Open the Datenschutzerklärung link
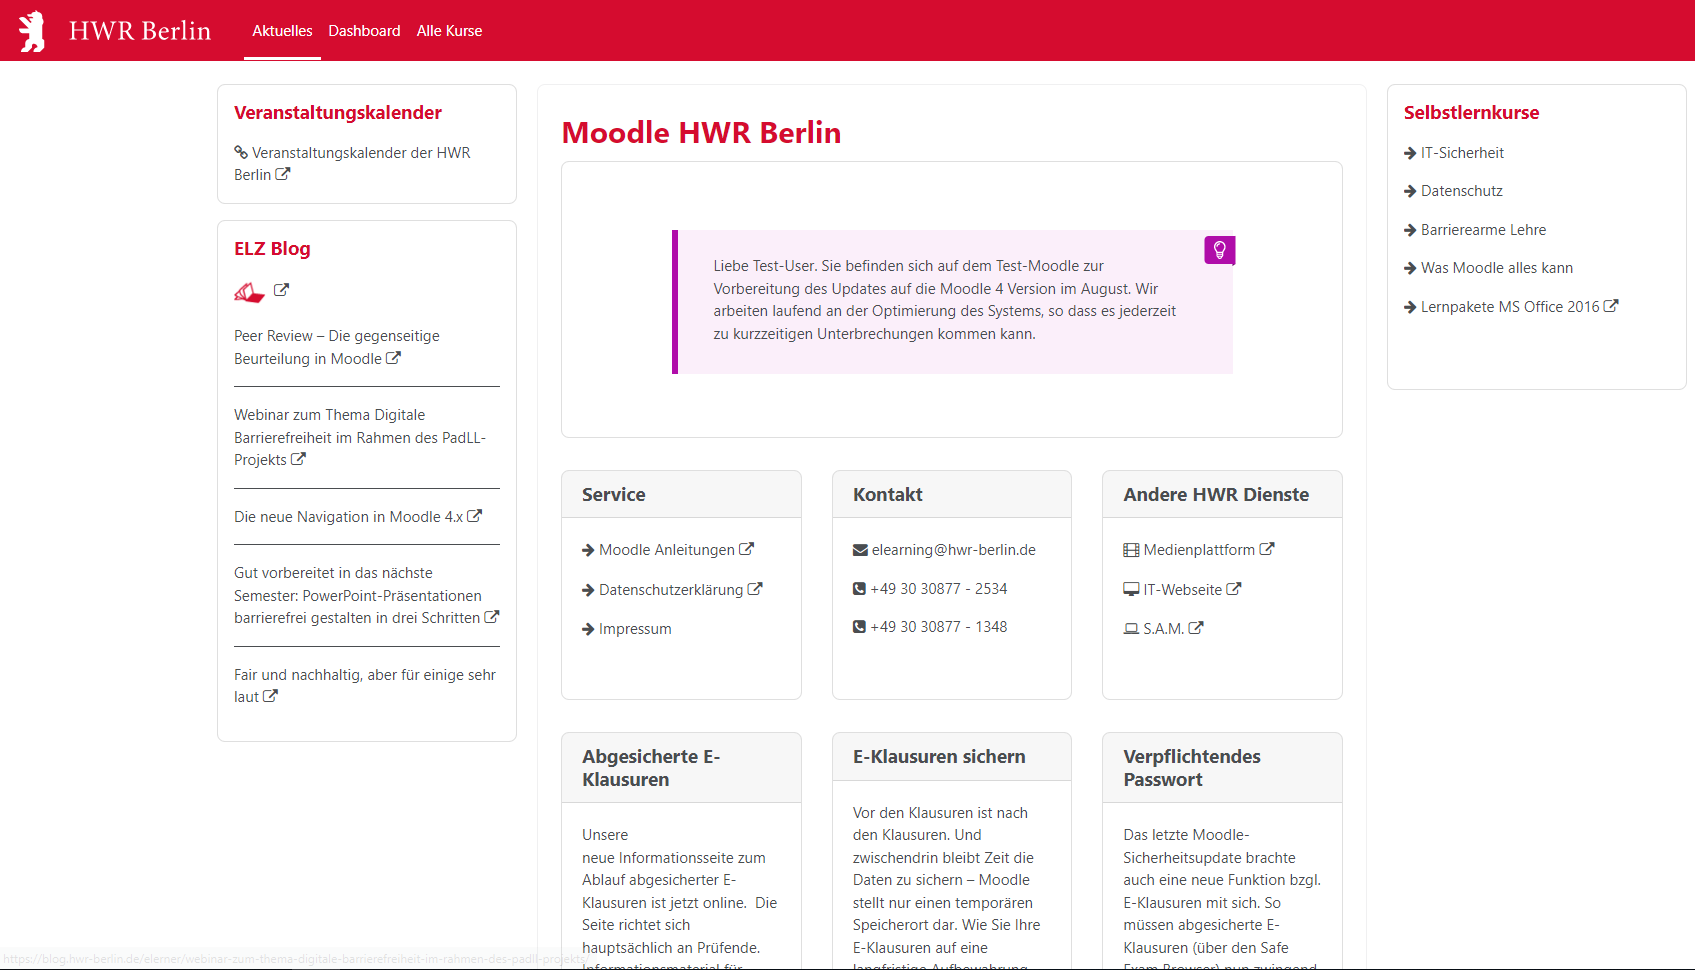The image size is (1695, 970). point(671,590)
